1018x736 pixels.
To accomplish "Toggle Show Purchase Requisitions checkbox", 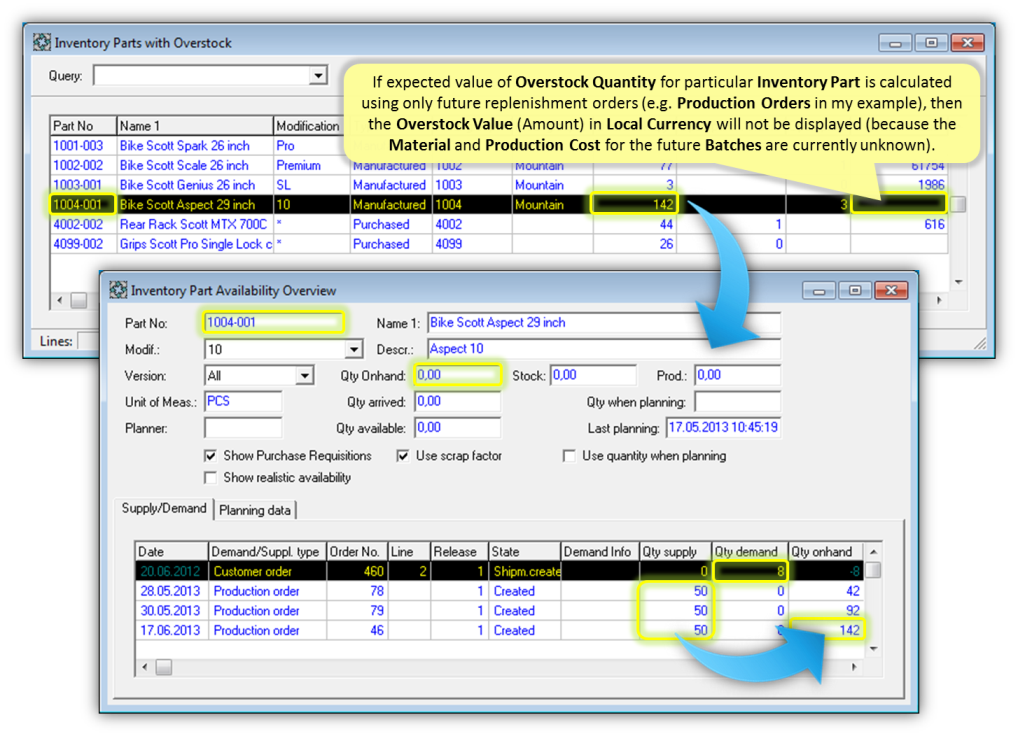I will (x=210, y=456).
